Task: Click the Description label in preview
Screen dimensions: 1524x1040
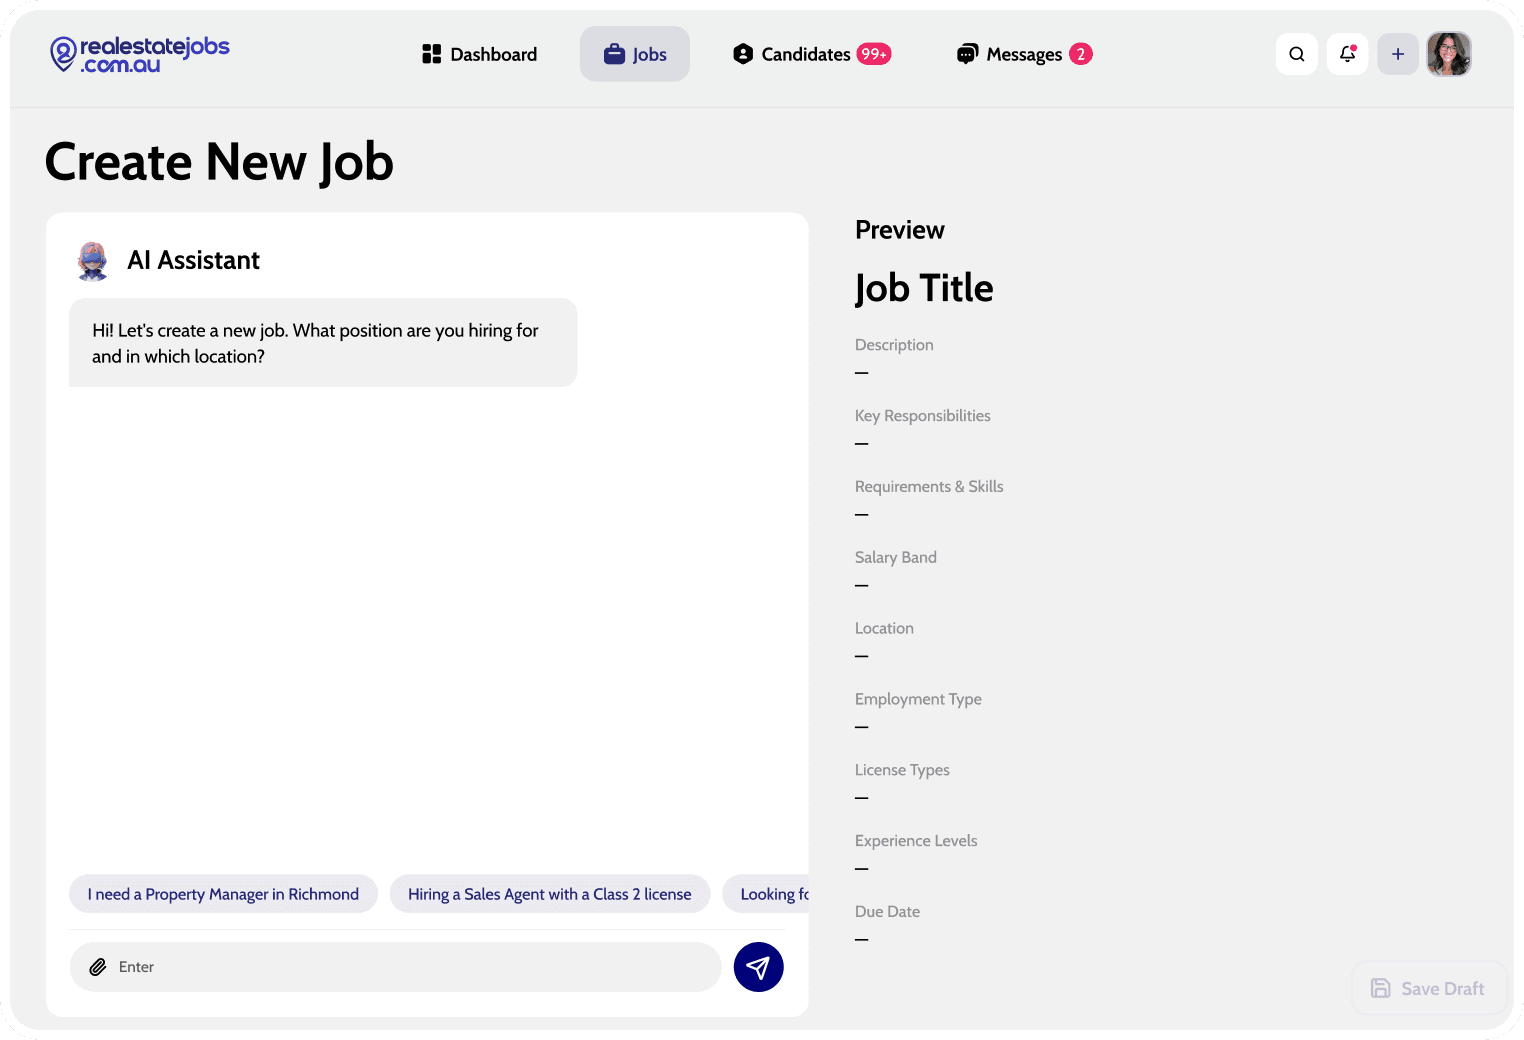Action: [894, 345]
